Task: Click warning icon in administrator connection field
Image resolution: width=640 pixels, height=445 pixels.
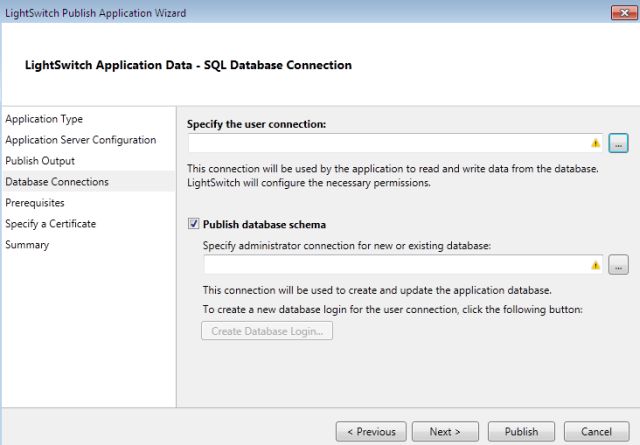Action: click(x=596, y=265)
